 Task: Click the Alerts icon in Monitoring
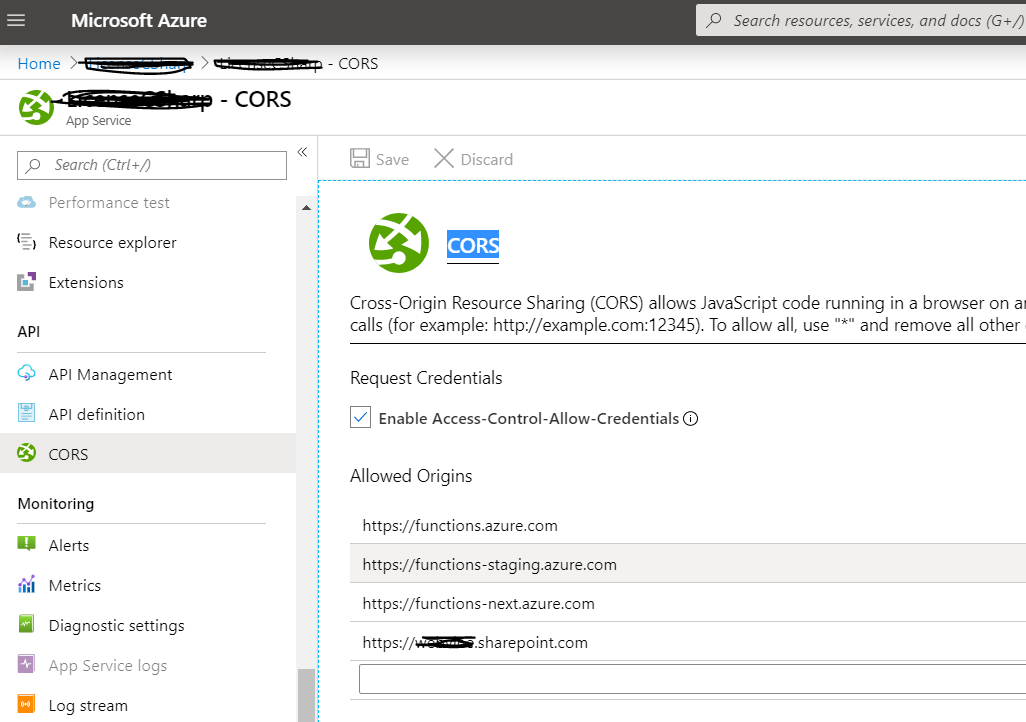27,545
